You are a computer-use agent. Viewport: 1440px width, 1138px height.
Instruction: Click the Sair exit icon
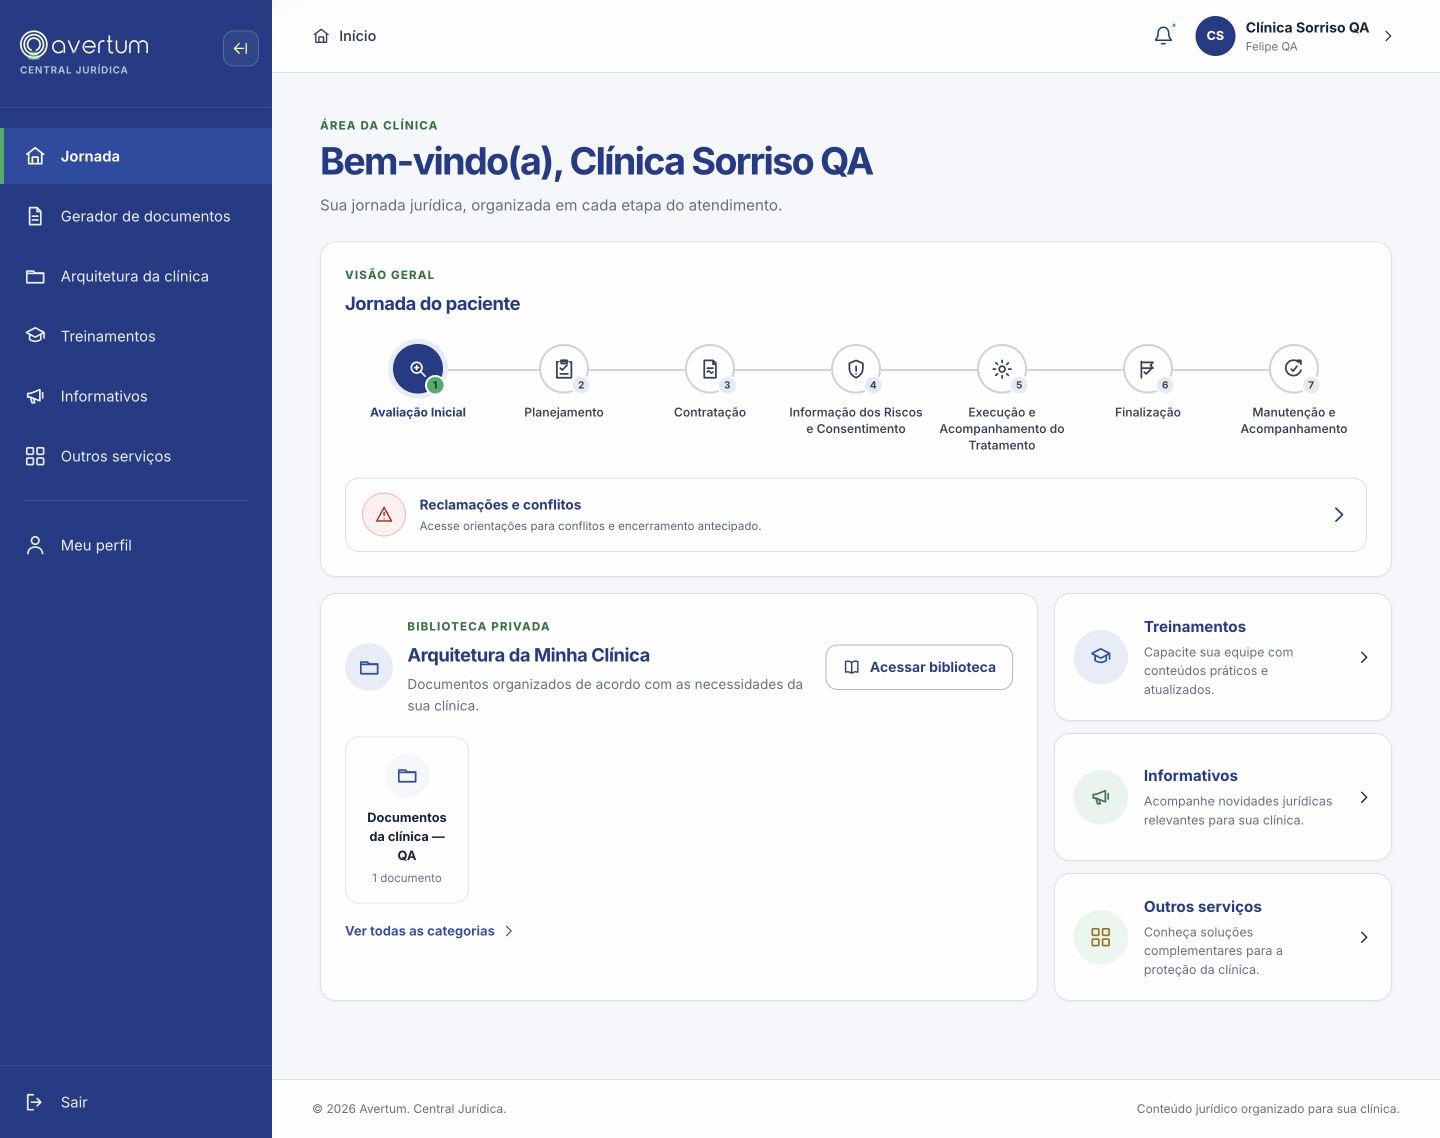[x=34, y=1102]
